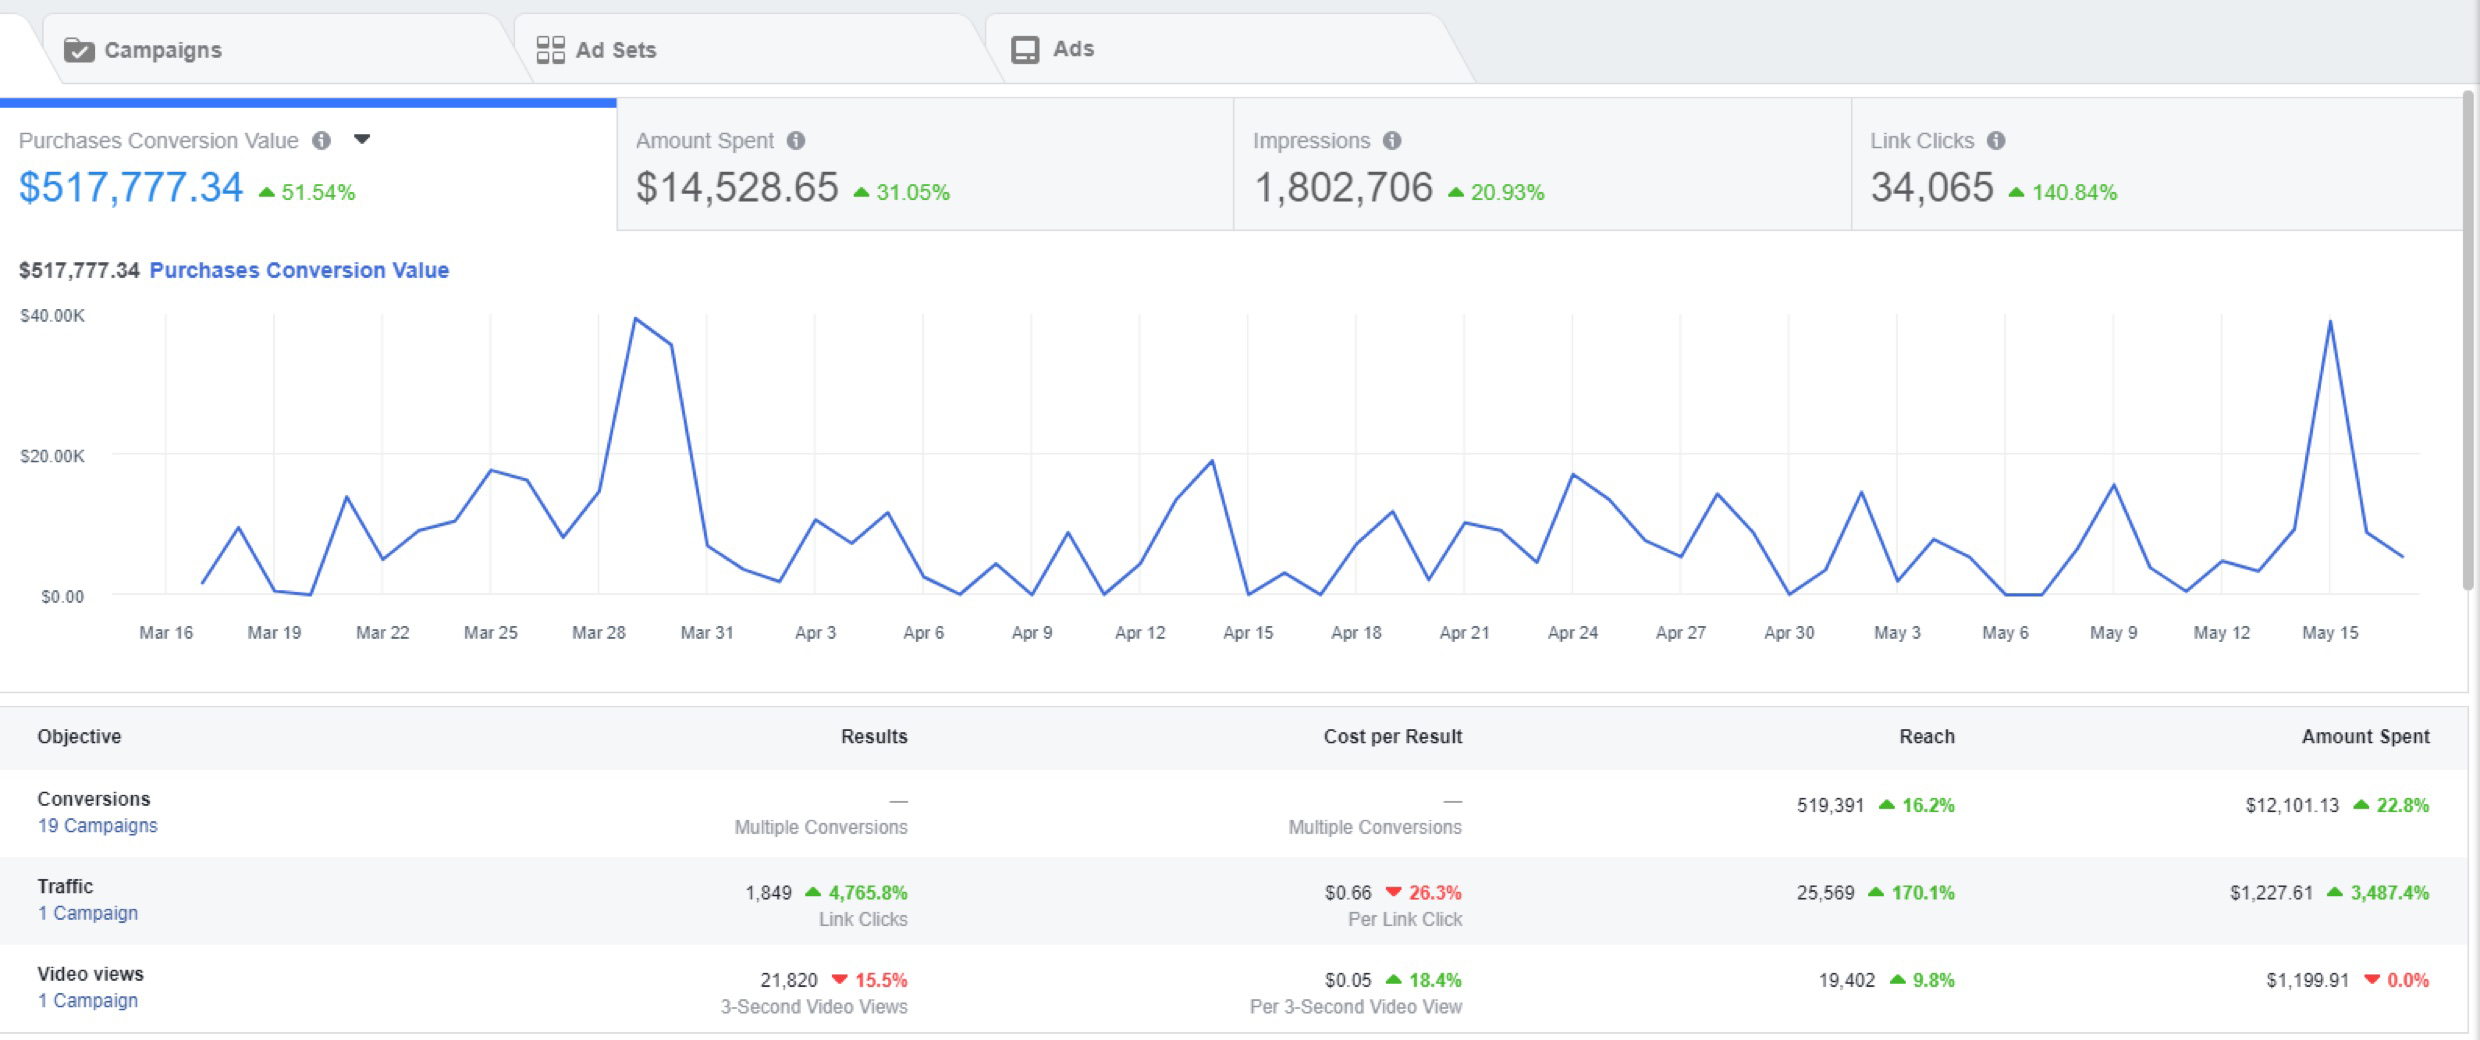Click the 1,849 link clicks result
Screen dimensions: 2480x1040
[x=768, y=893]
